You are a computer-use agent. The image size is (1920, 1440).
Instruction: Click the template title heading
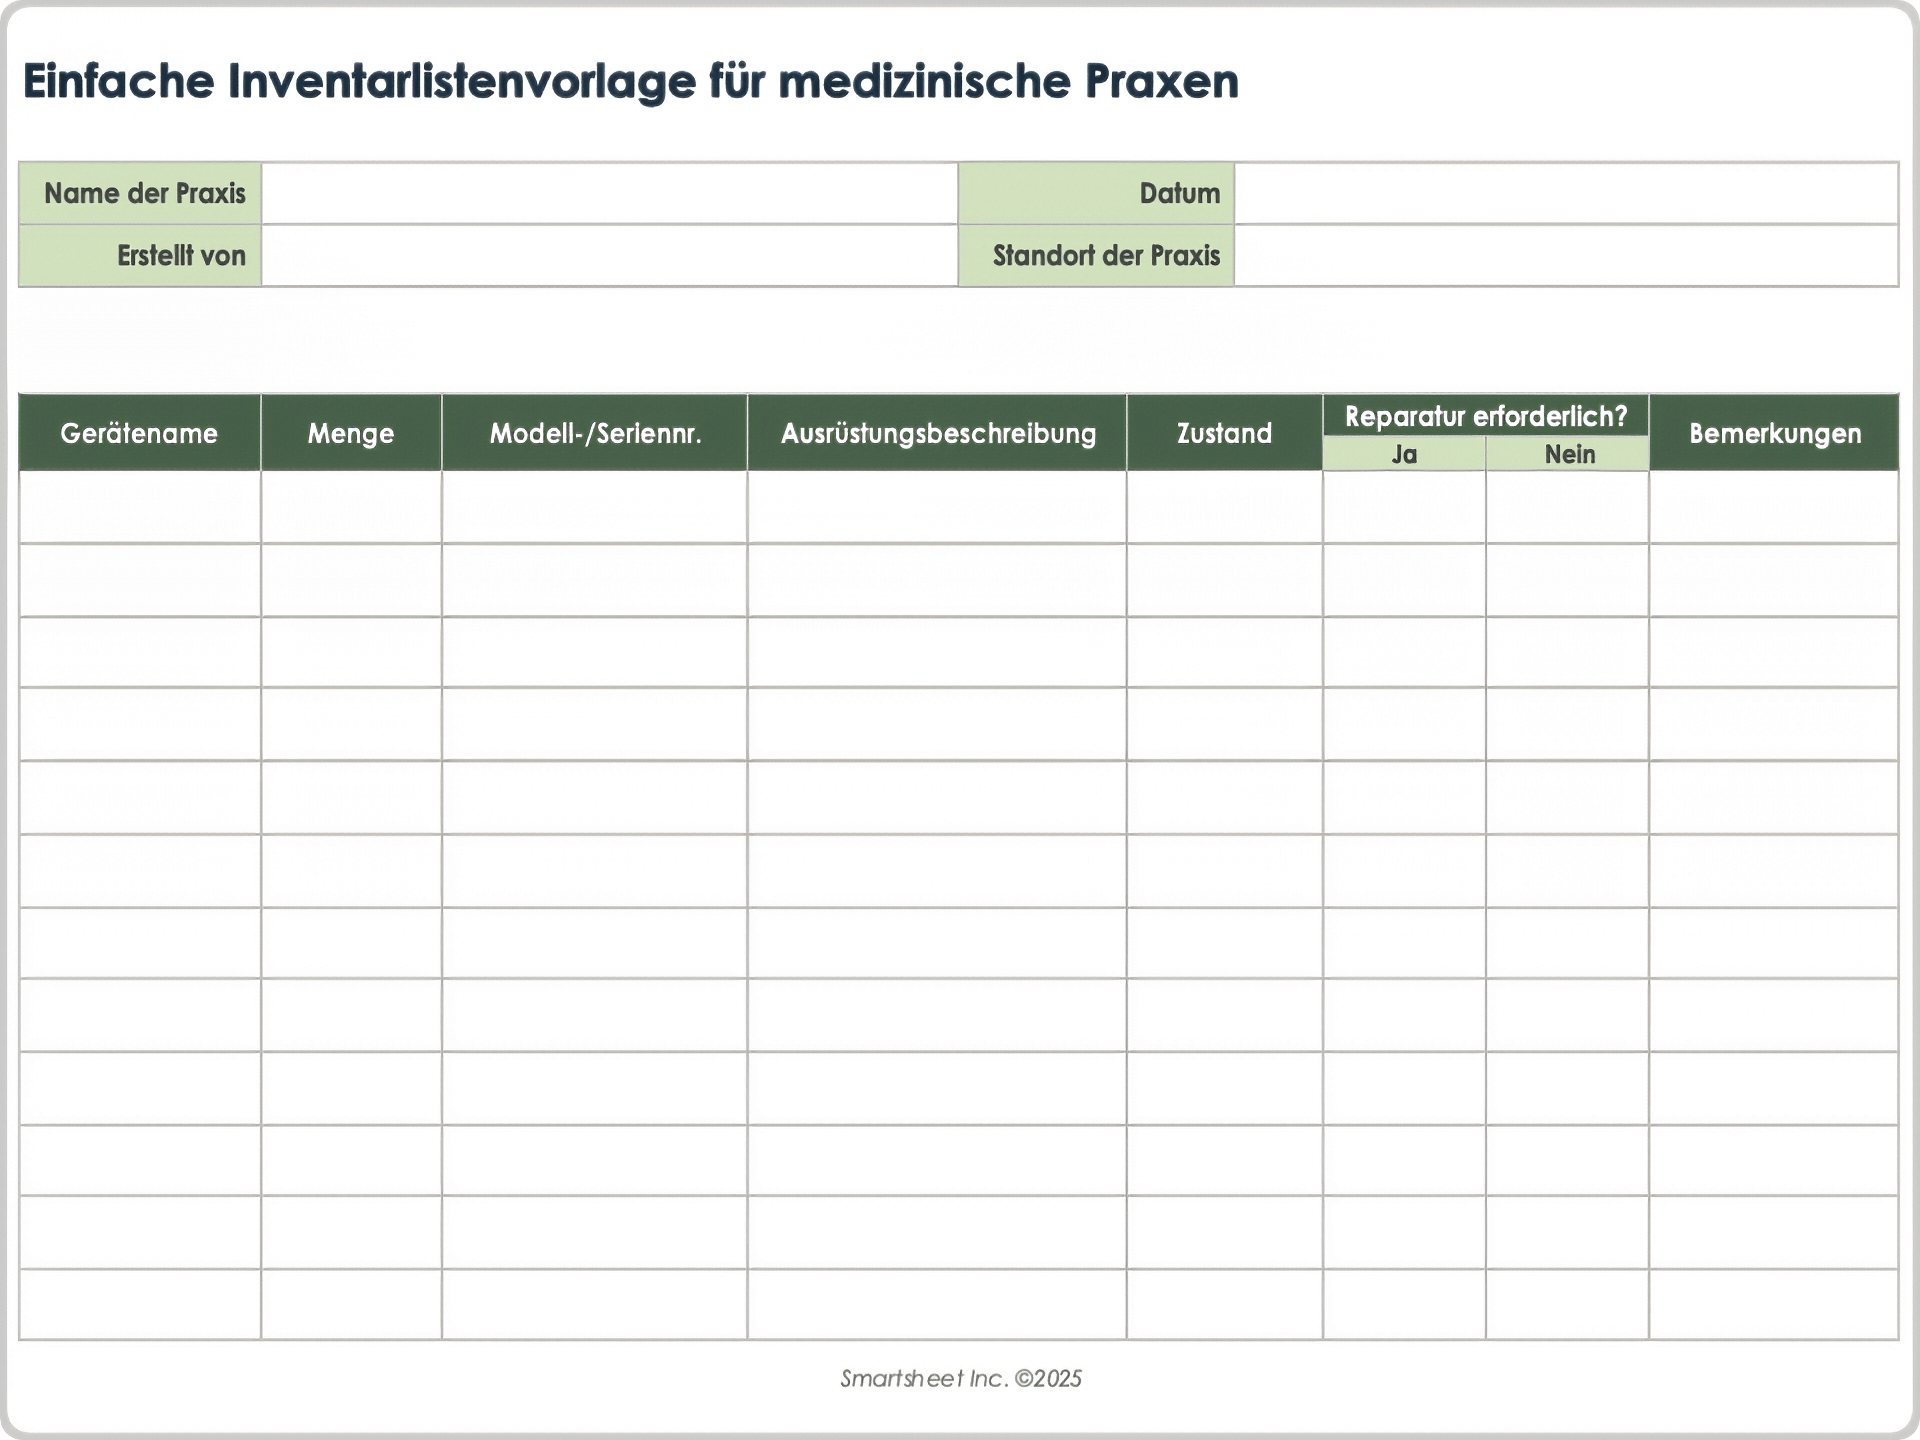[630, 82]
